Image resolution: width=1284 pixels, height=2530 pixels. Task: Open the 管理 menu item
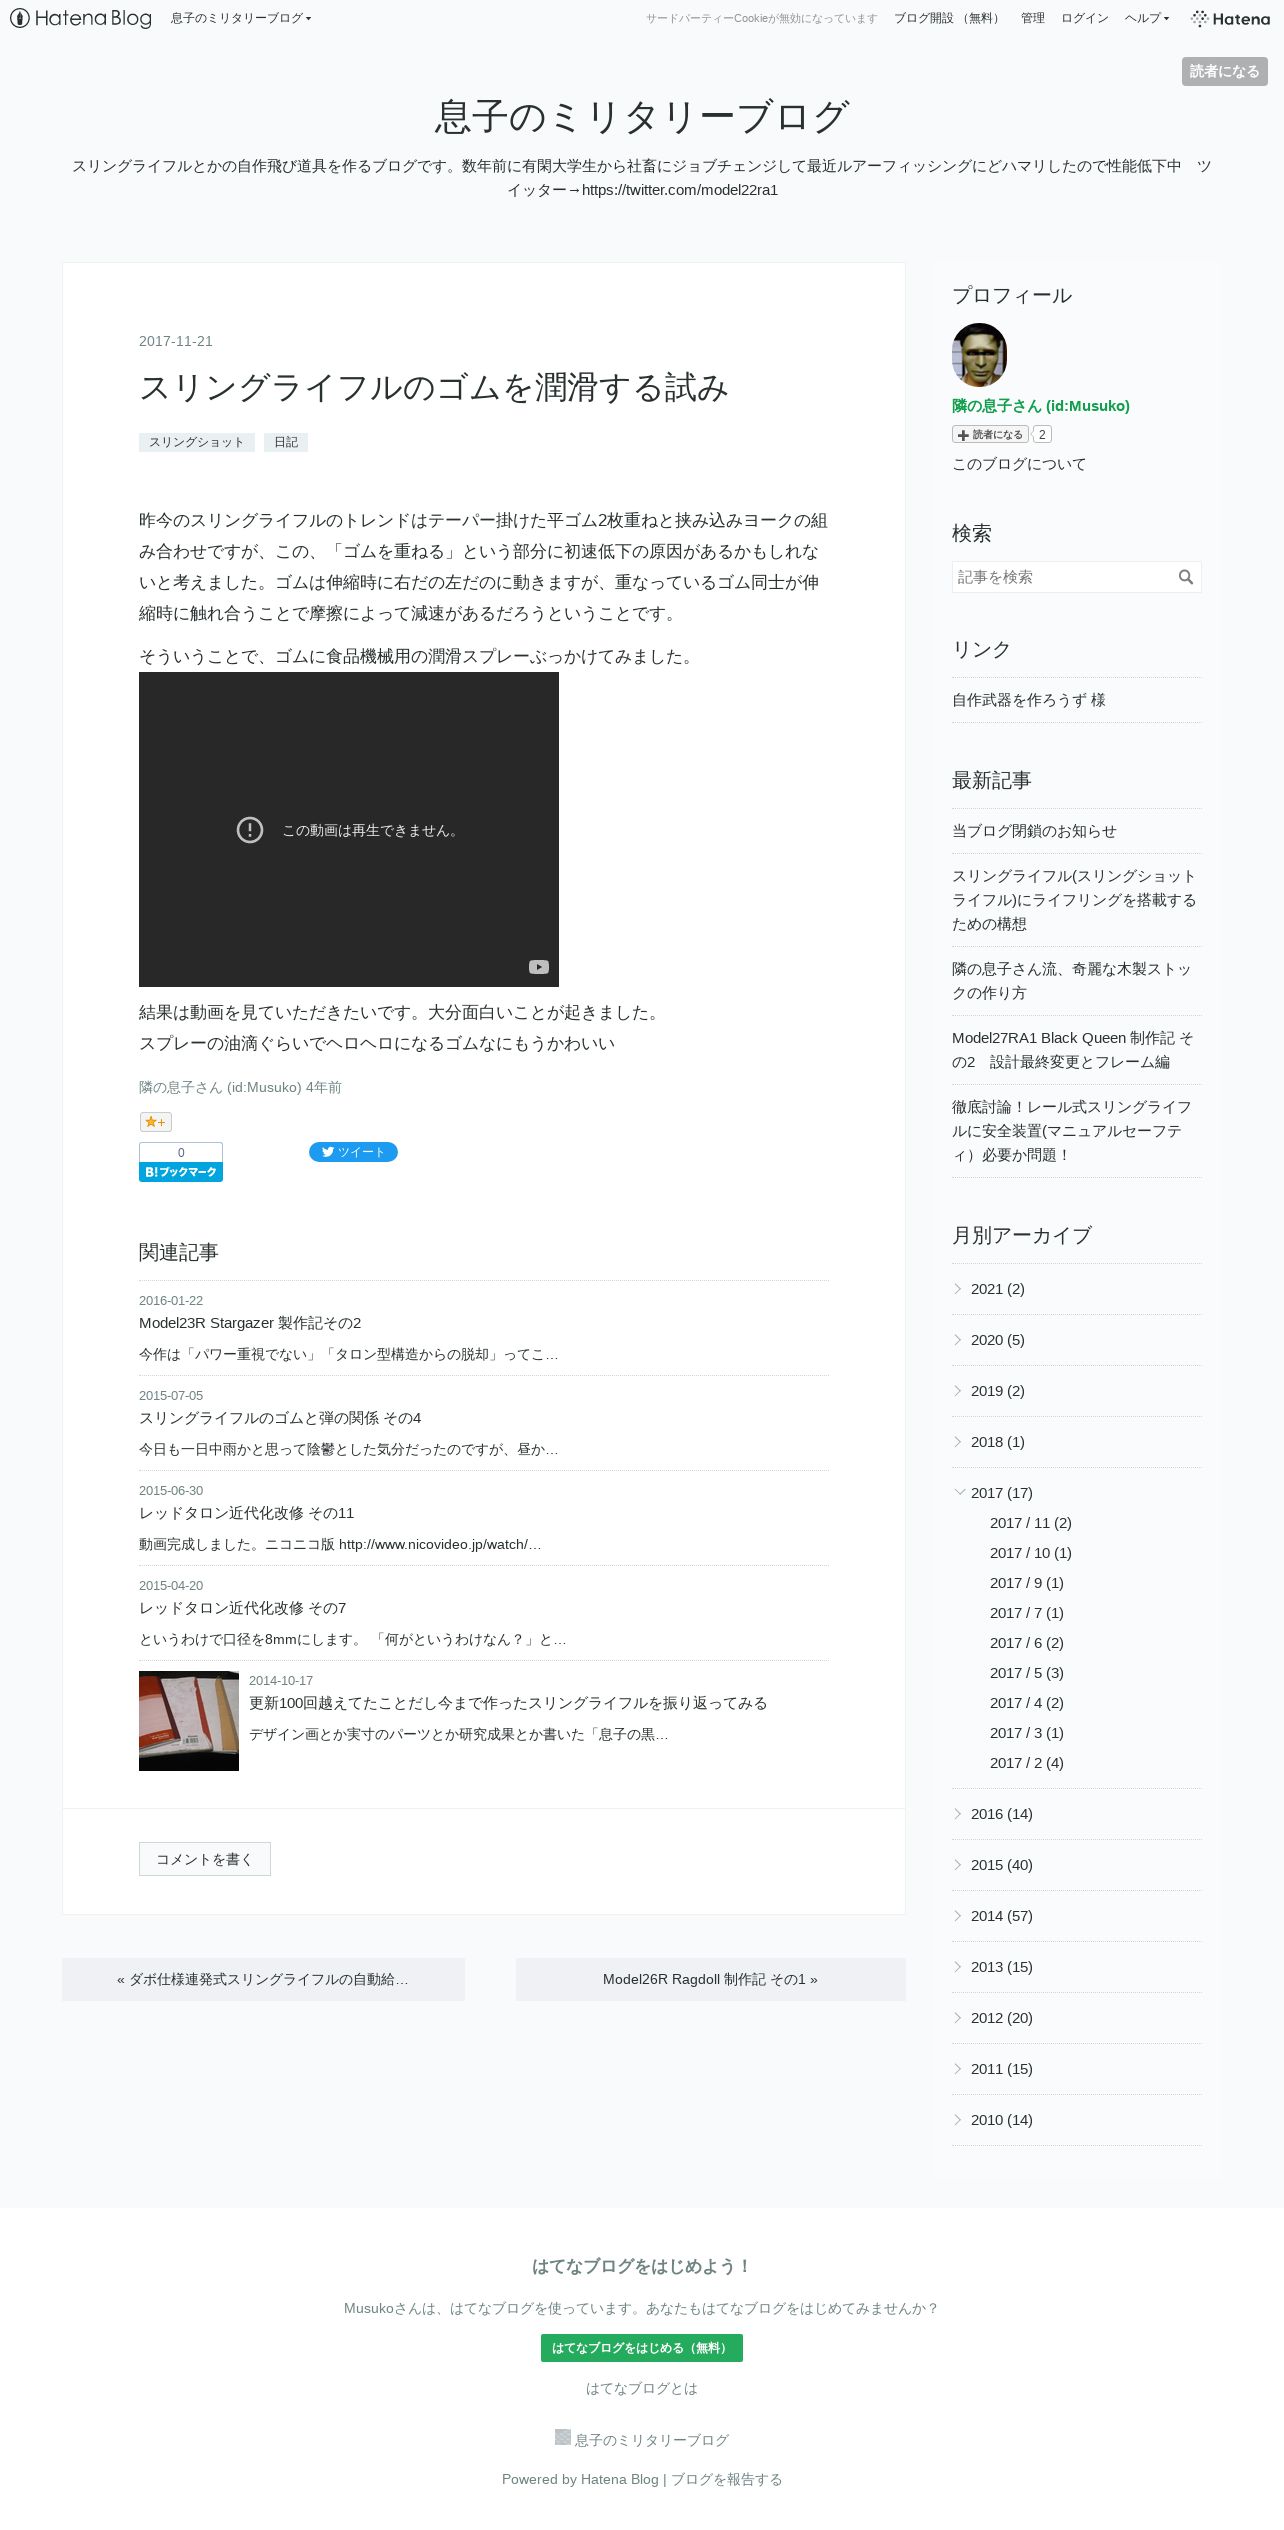[x=1033, y=18]
